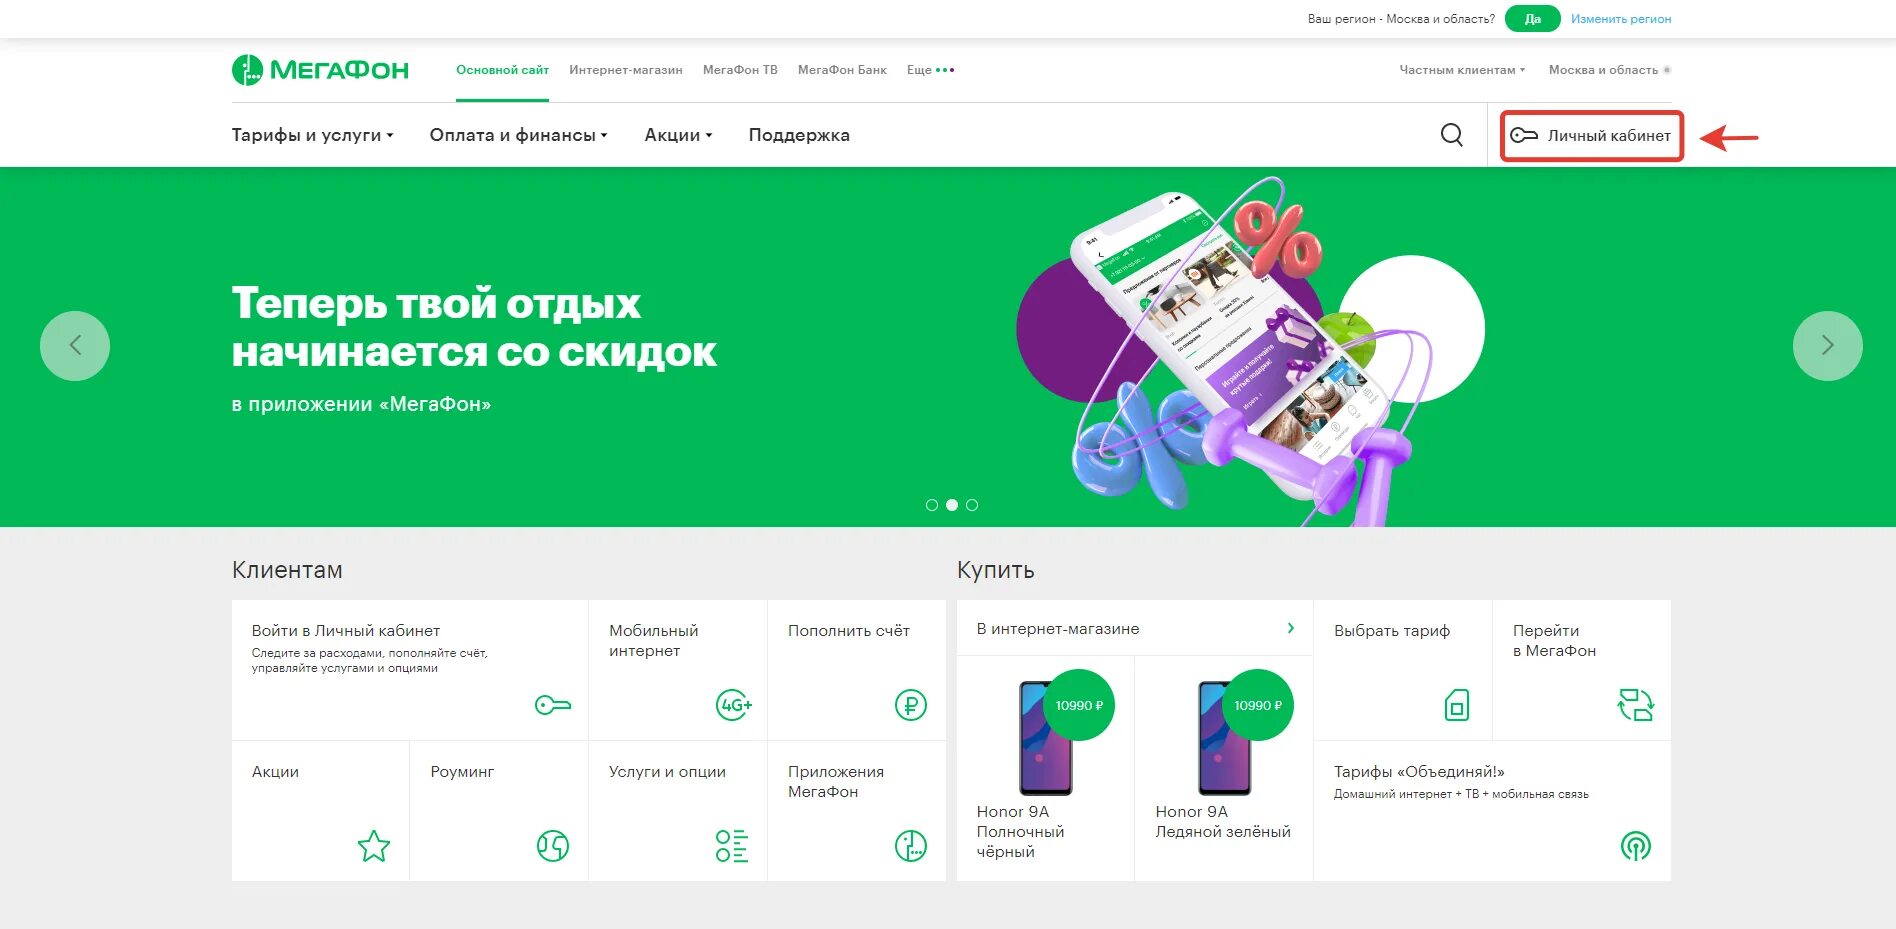Open the Роуминг card
1896x929 pixels.
(x=499, y=811)
